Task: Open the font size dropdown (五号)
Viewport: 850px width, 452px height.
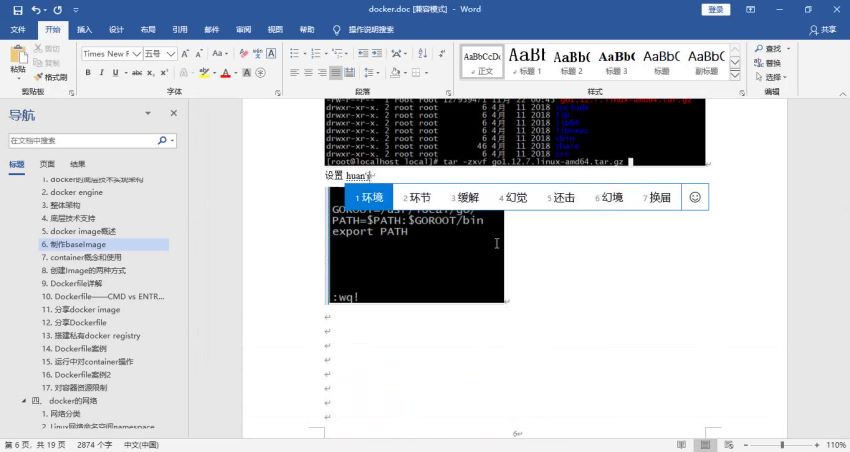Action: click(171, 54)
